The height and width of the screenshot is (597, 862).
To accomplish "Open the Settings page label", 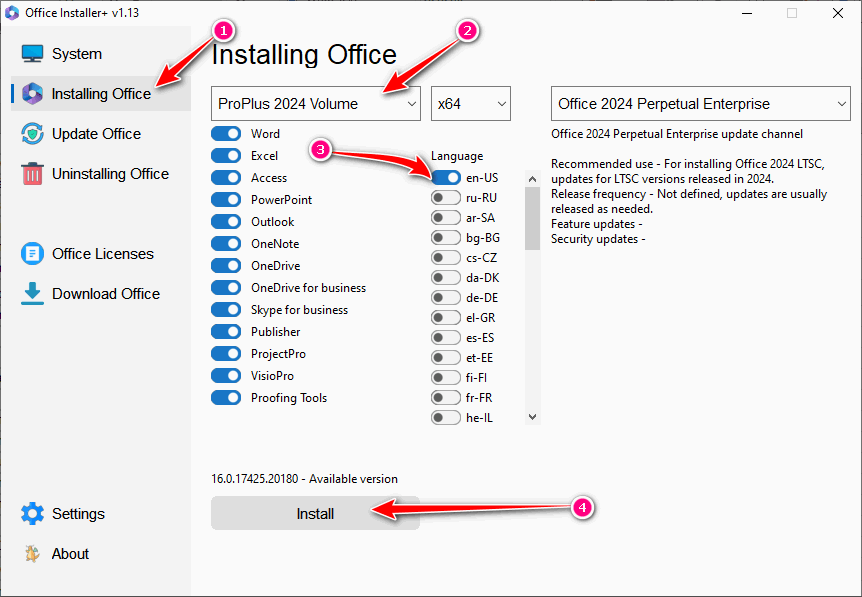I will point(78,513).
